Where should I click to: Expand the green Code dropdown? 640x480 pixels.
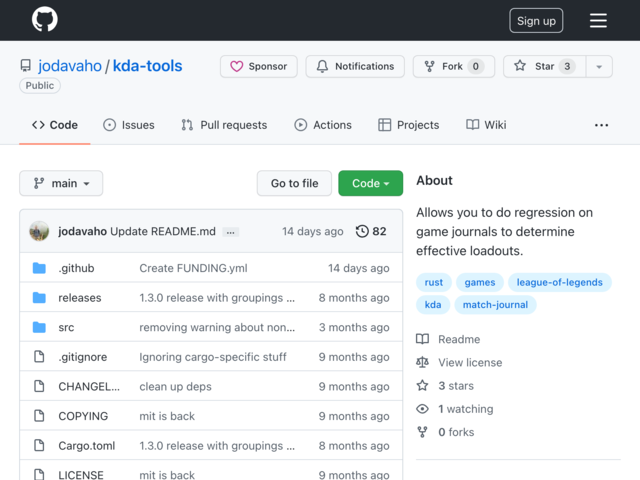(x=371, y=183)
